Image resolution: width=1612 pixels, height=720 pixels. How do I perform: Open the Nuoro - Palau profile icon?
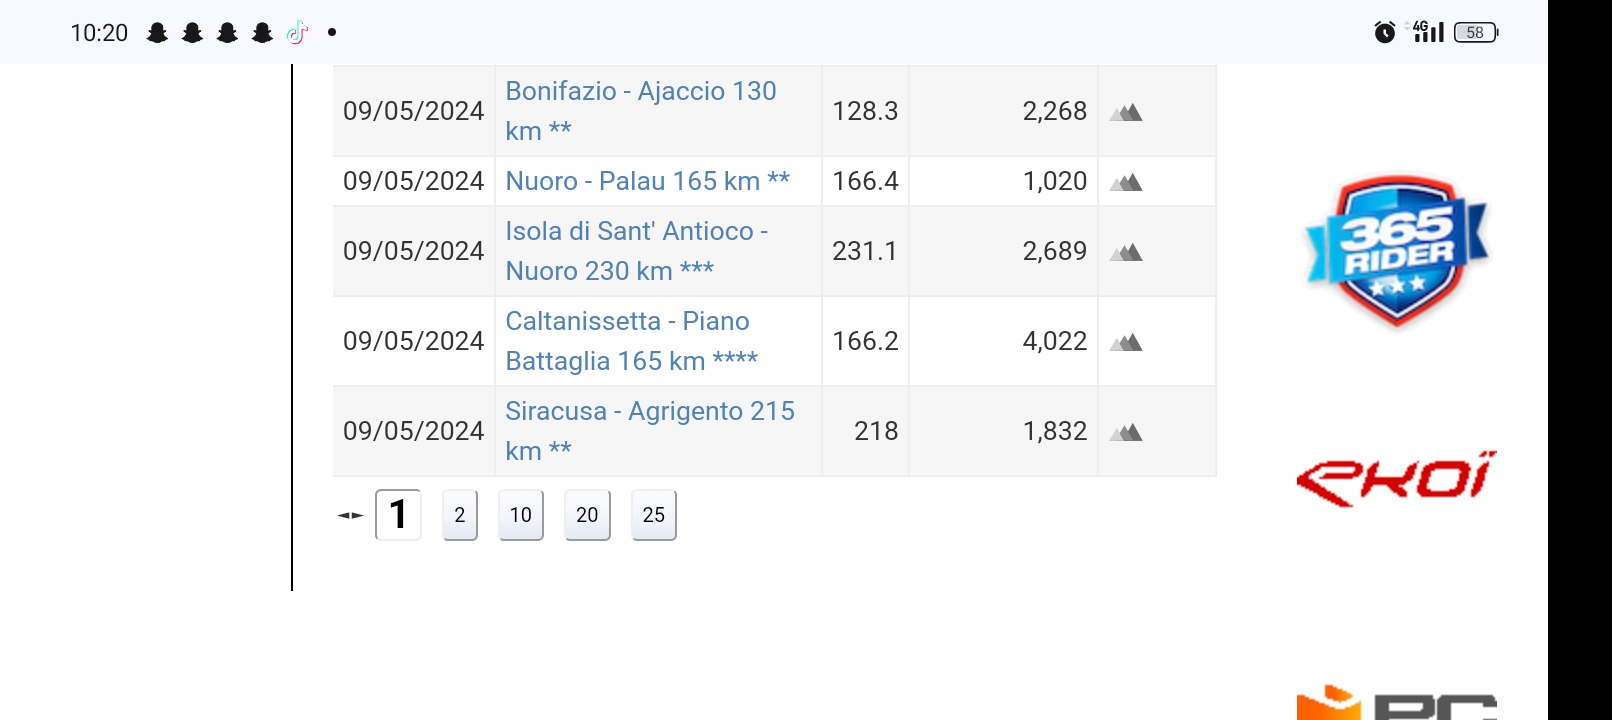click(x=1126, y=182)
